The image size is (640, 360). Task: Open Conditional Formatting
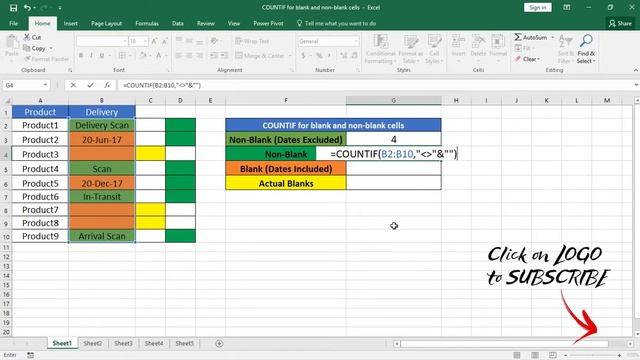point(380,49)
